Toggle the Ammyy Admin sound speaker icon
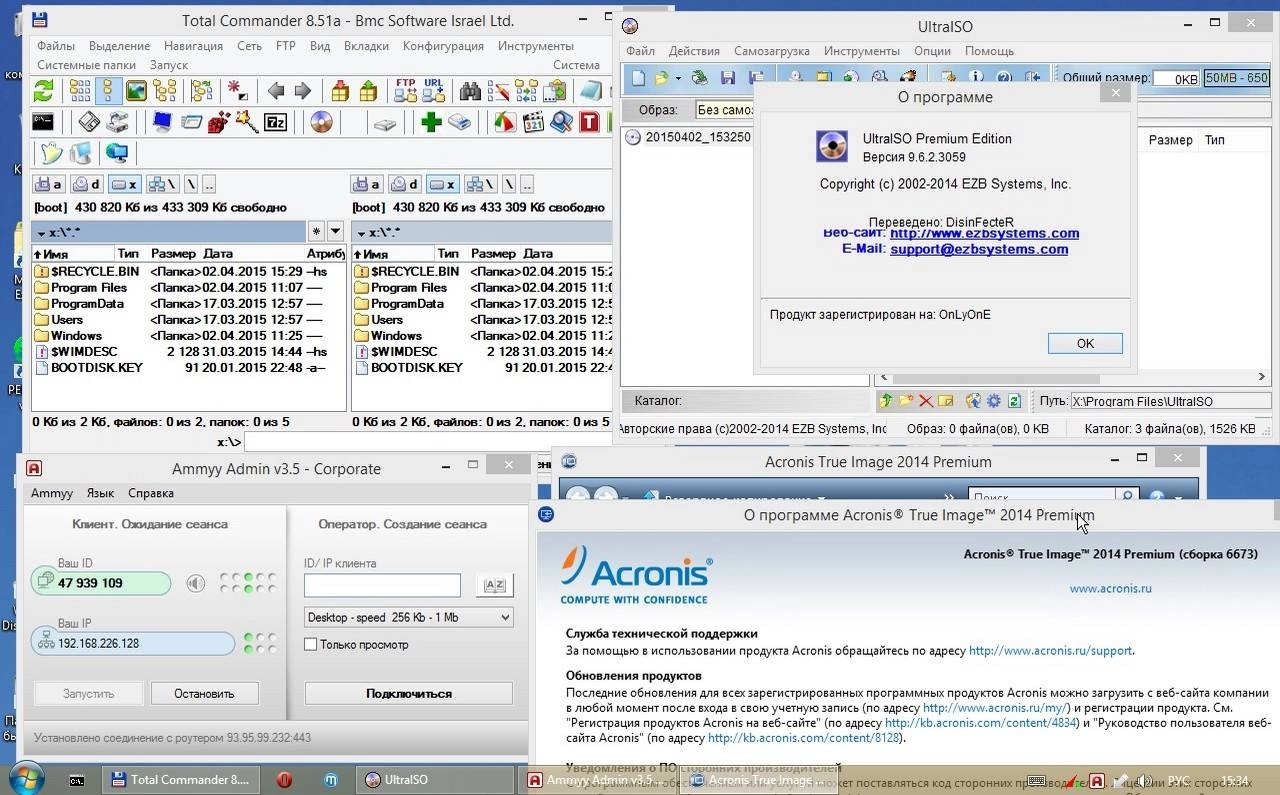 [195, 584]
